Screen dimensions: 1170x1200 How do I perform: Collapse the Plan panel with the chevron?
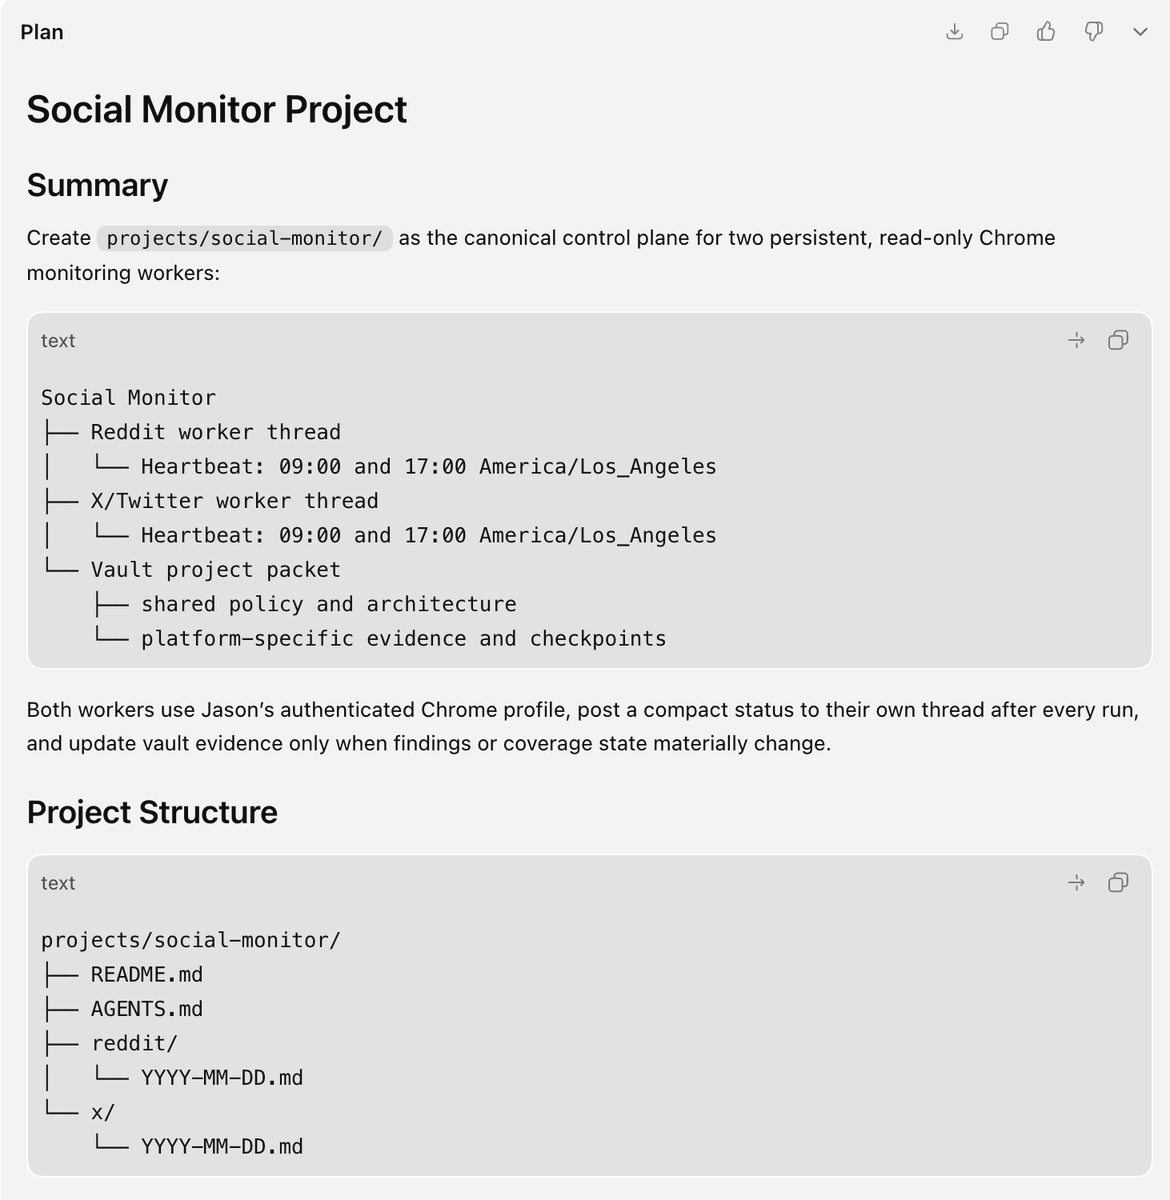coord(1140,32)
